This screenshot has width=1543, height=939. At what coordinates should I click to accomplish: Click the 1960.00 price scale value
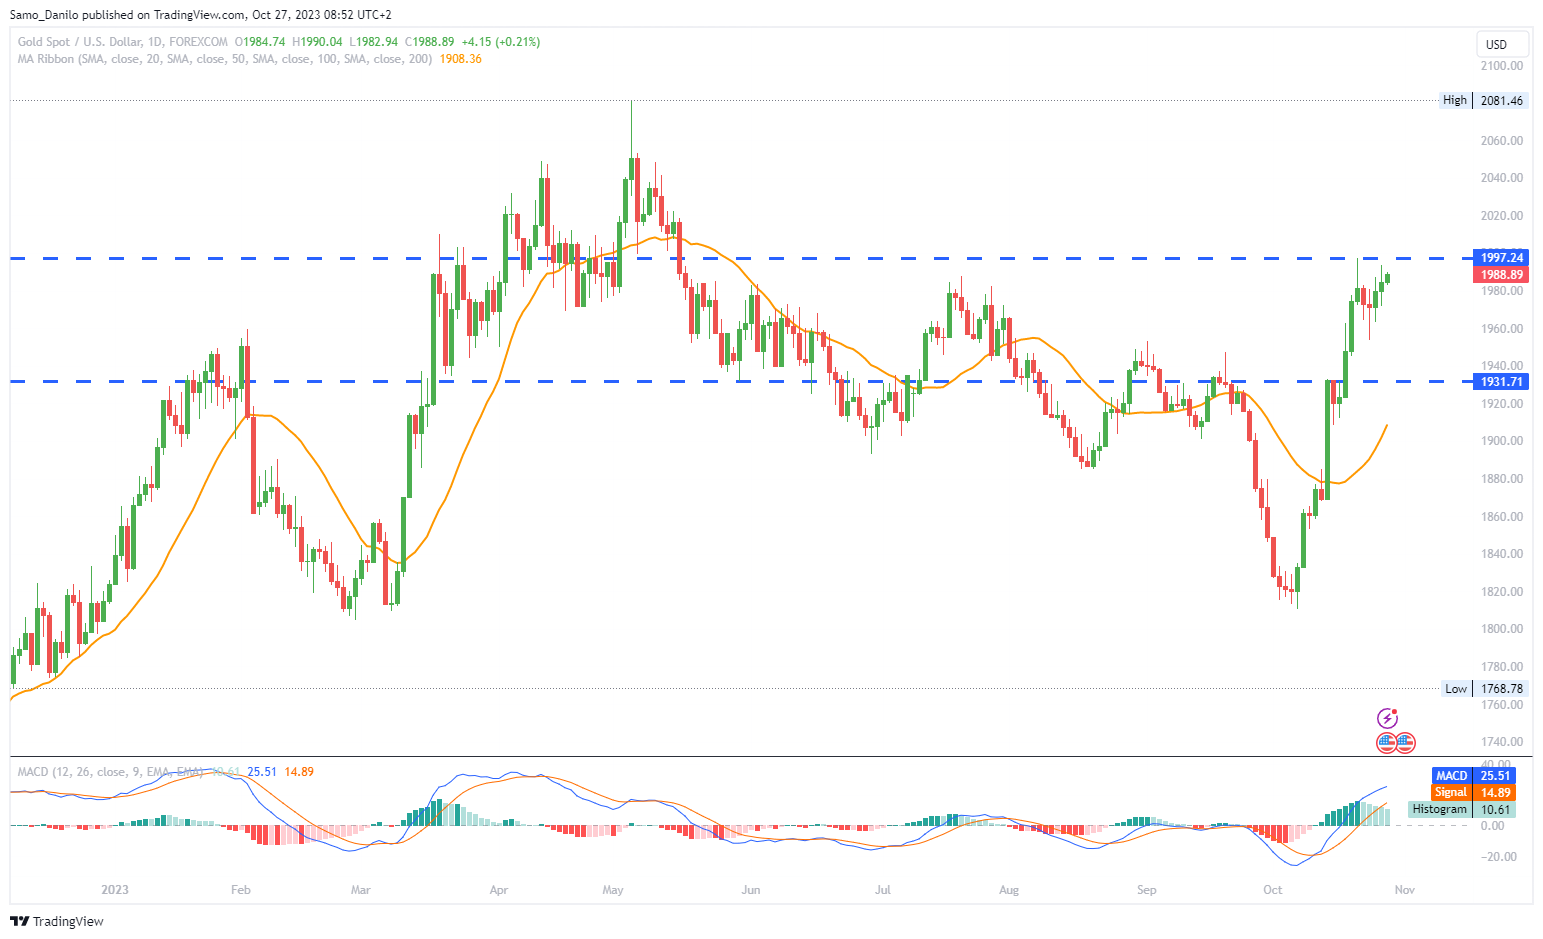pyautogui.click(x=1502, y=329)
